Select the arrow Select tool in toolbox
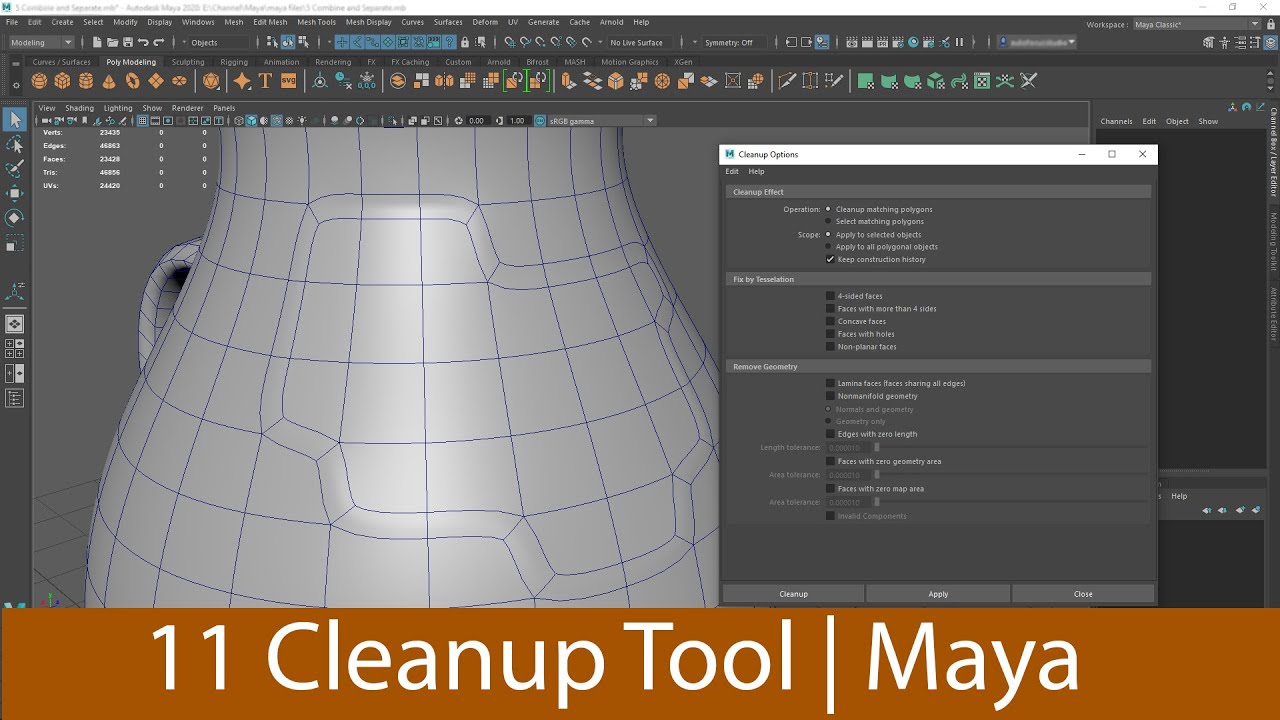The height and width of the screenshot is (720, 1280). point(14,120)
